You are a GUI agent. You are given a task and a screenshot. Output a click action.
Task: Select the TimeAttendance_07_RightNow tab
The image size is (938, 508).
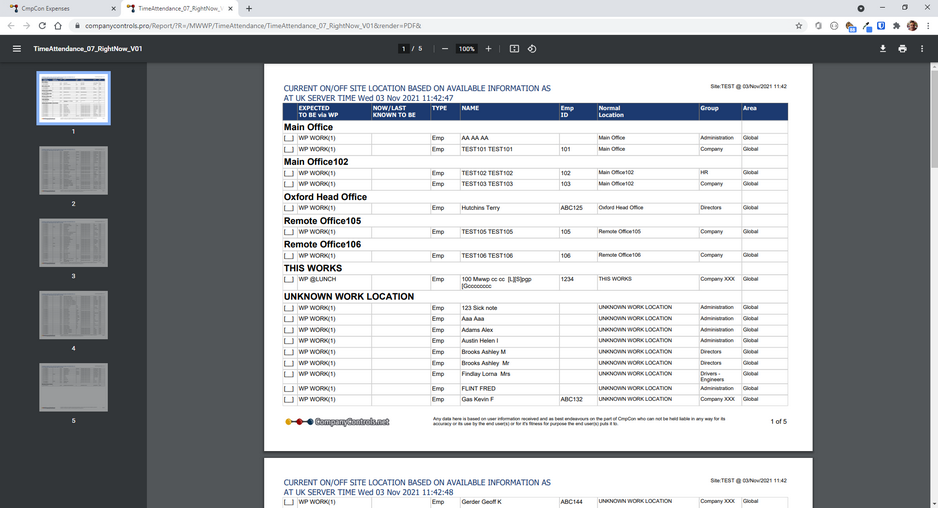tap(179, 8)
